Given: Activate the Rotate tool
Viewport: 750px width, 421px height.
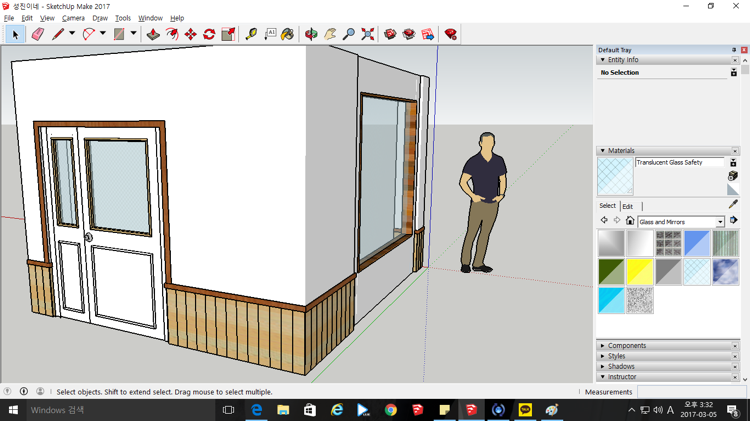Looking at the screenshot, I should (x=209, y=34).
